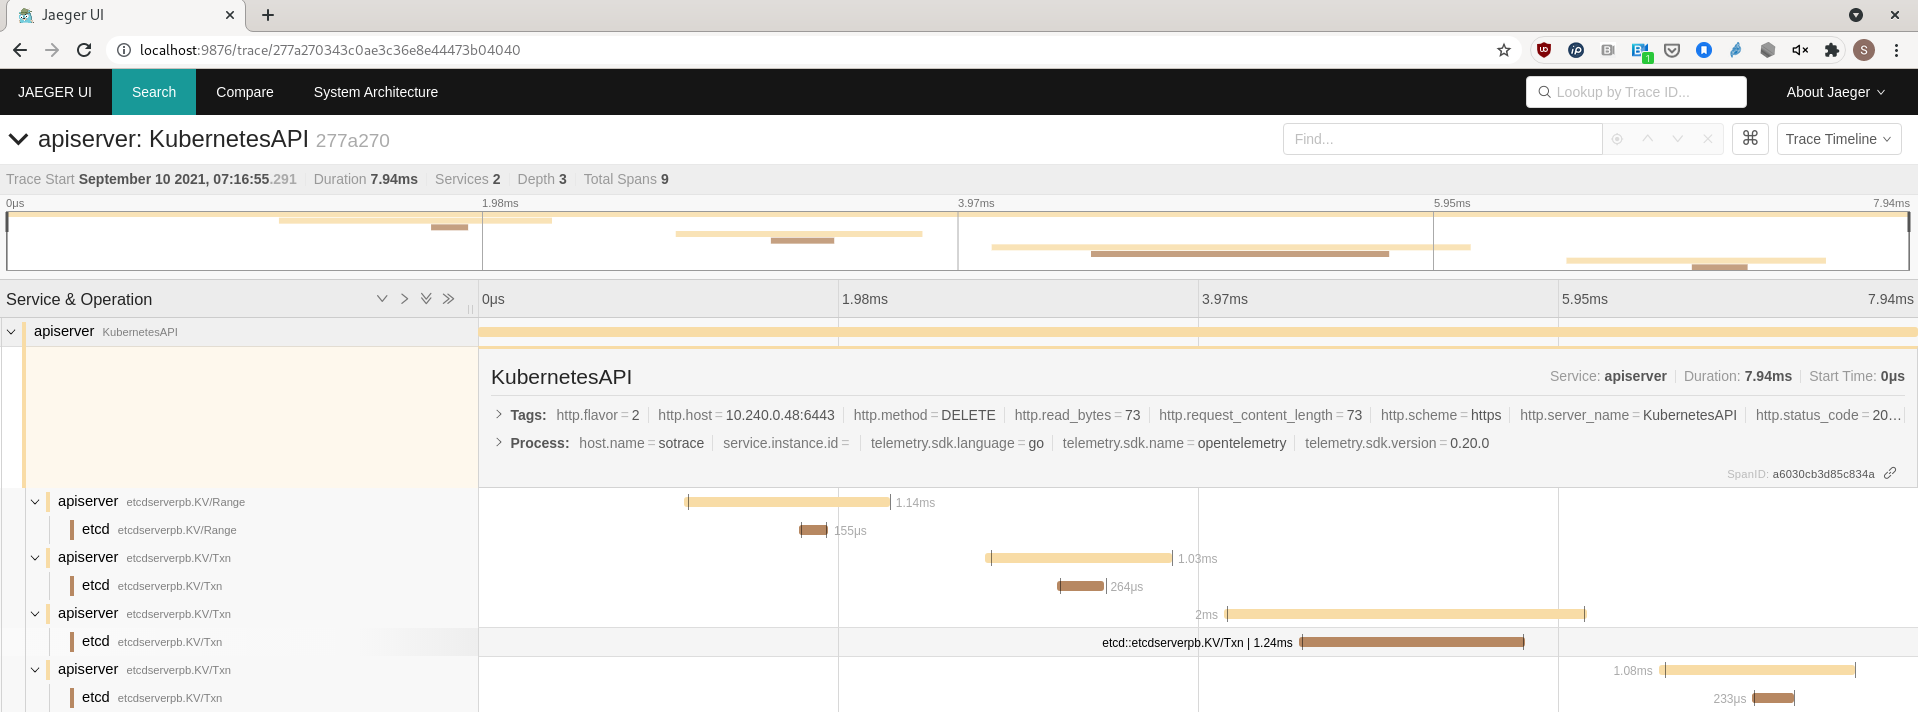Click minimap at 3.97ms marker
Screen dimensions: 1918x712
(958, 240)
